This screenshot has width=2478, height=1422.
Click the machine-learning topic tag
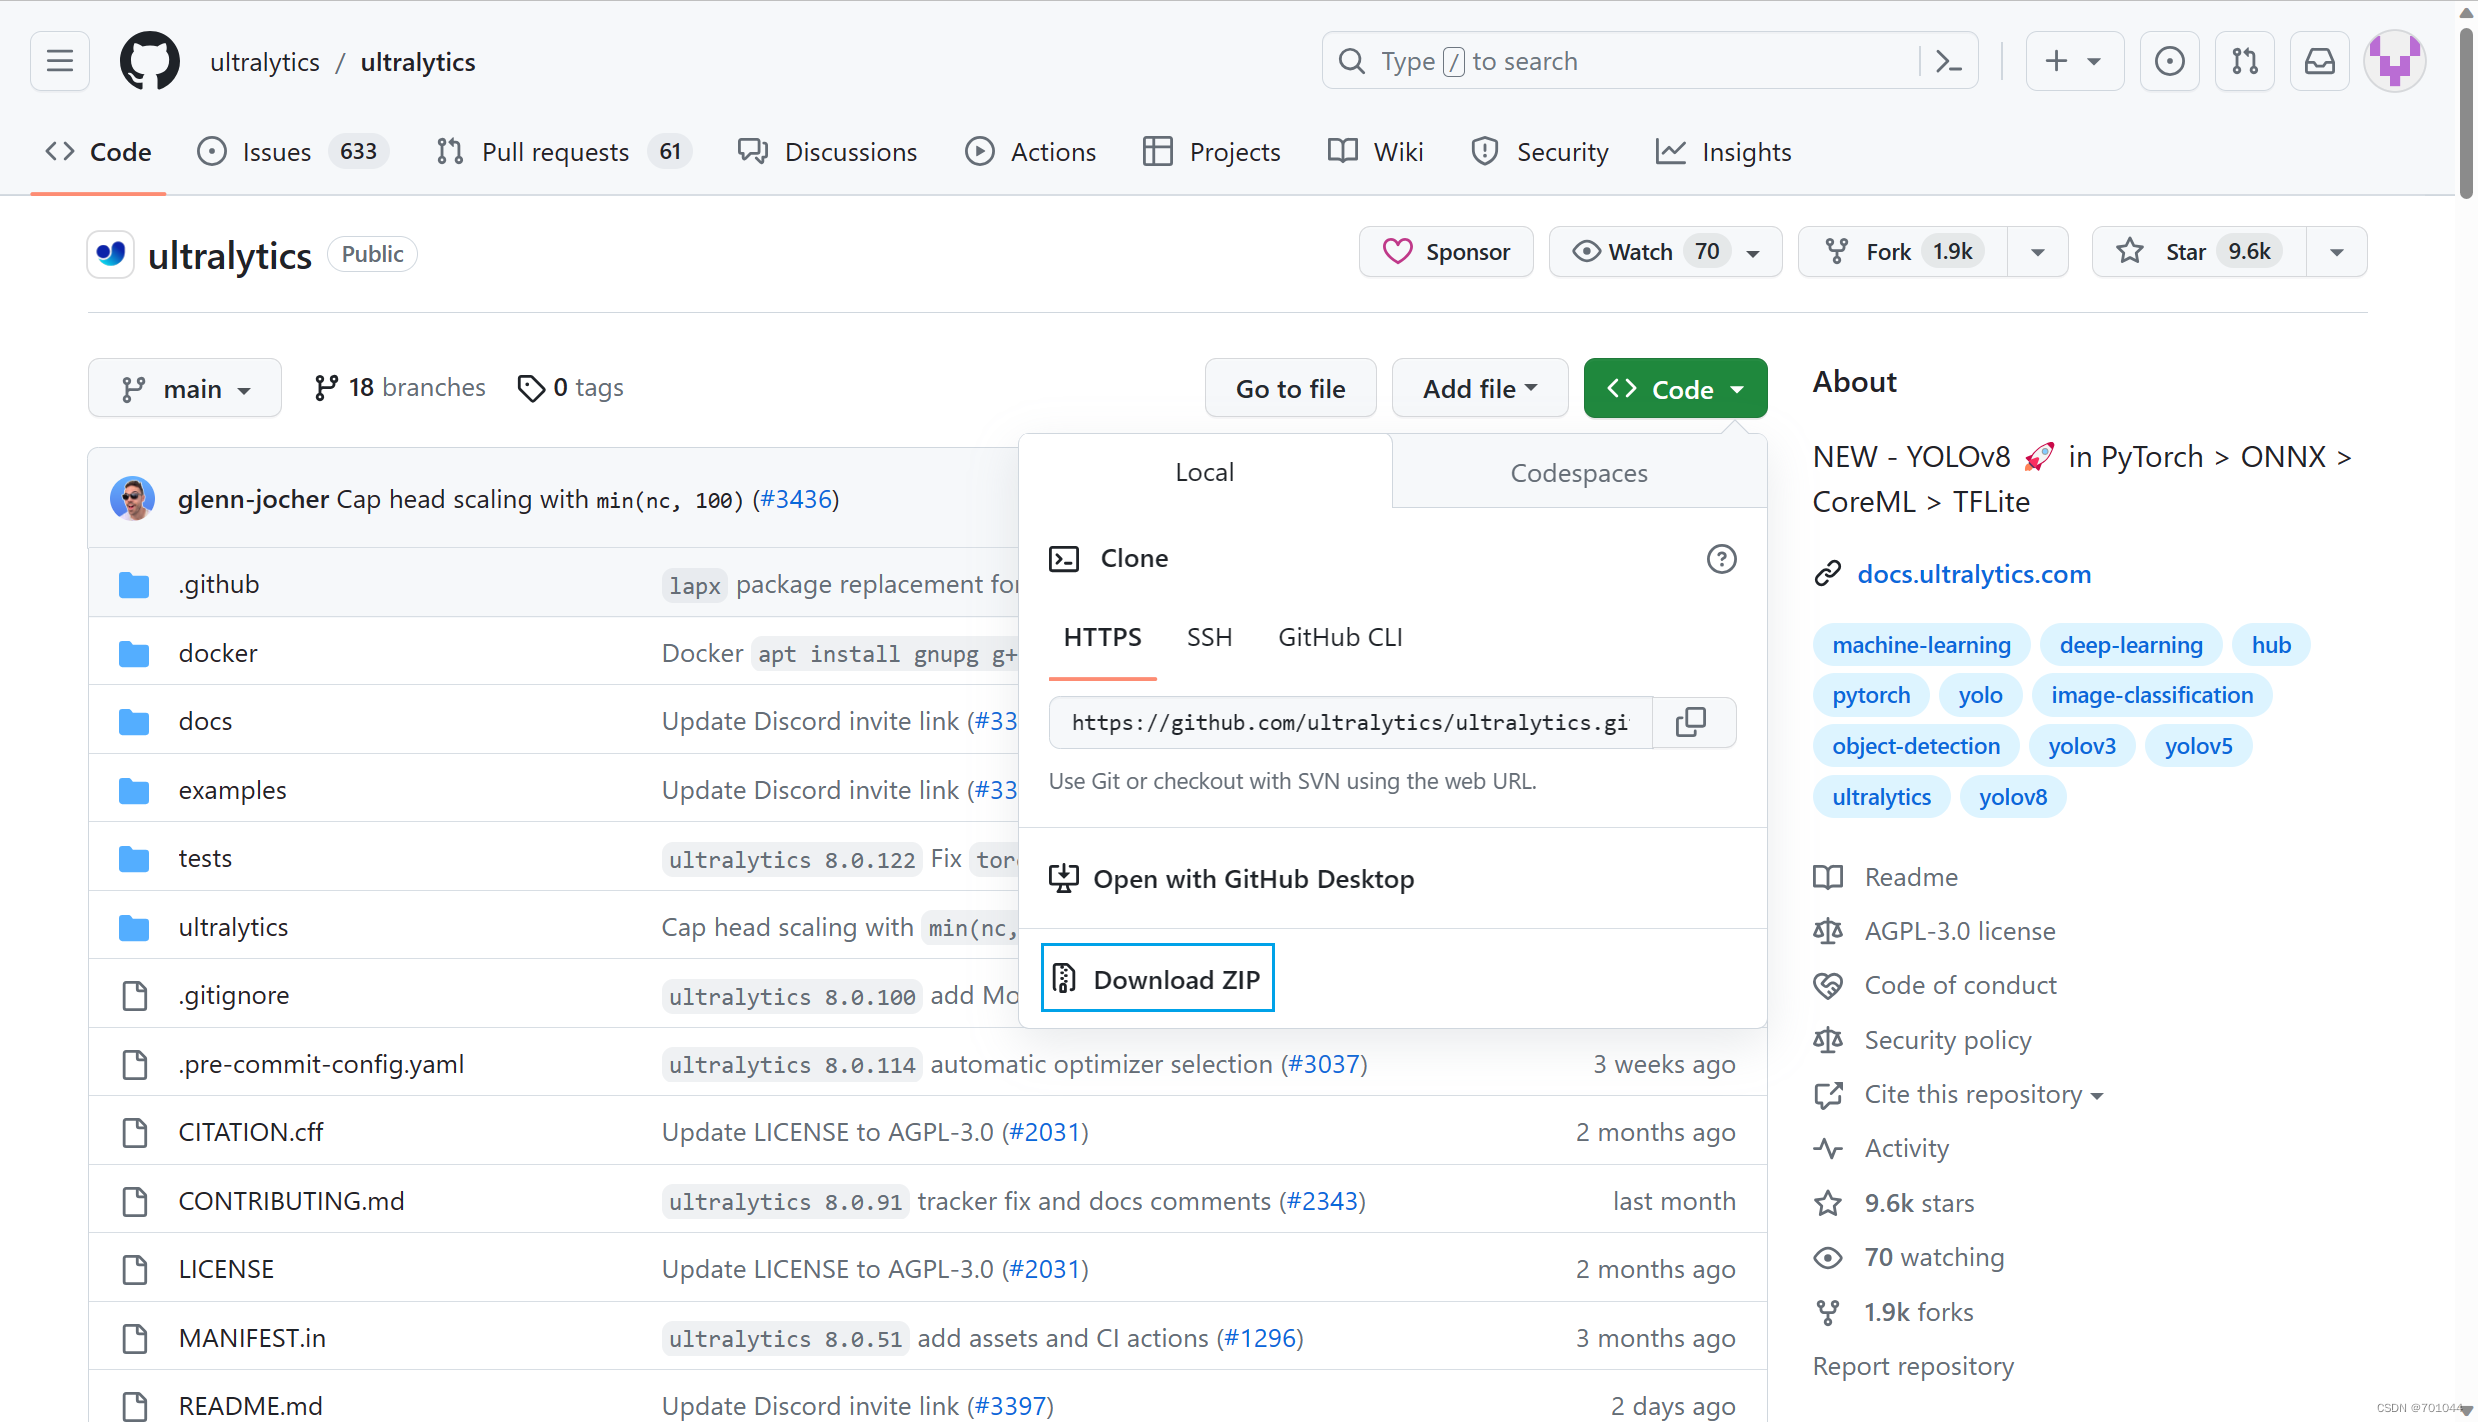click(1921, 645)
